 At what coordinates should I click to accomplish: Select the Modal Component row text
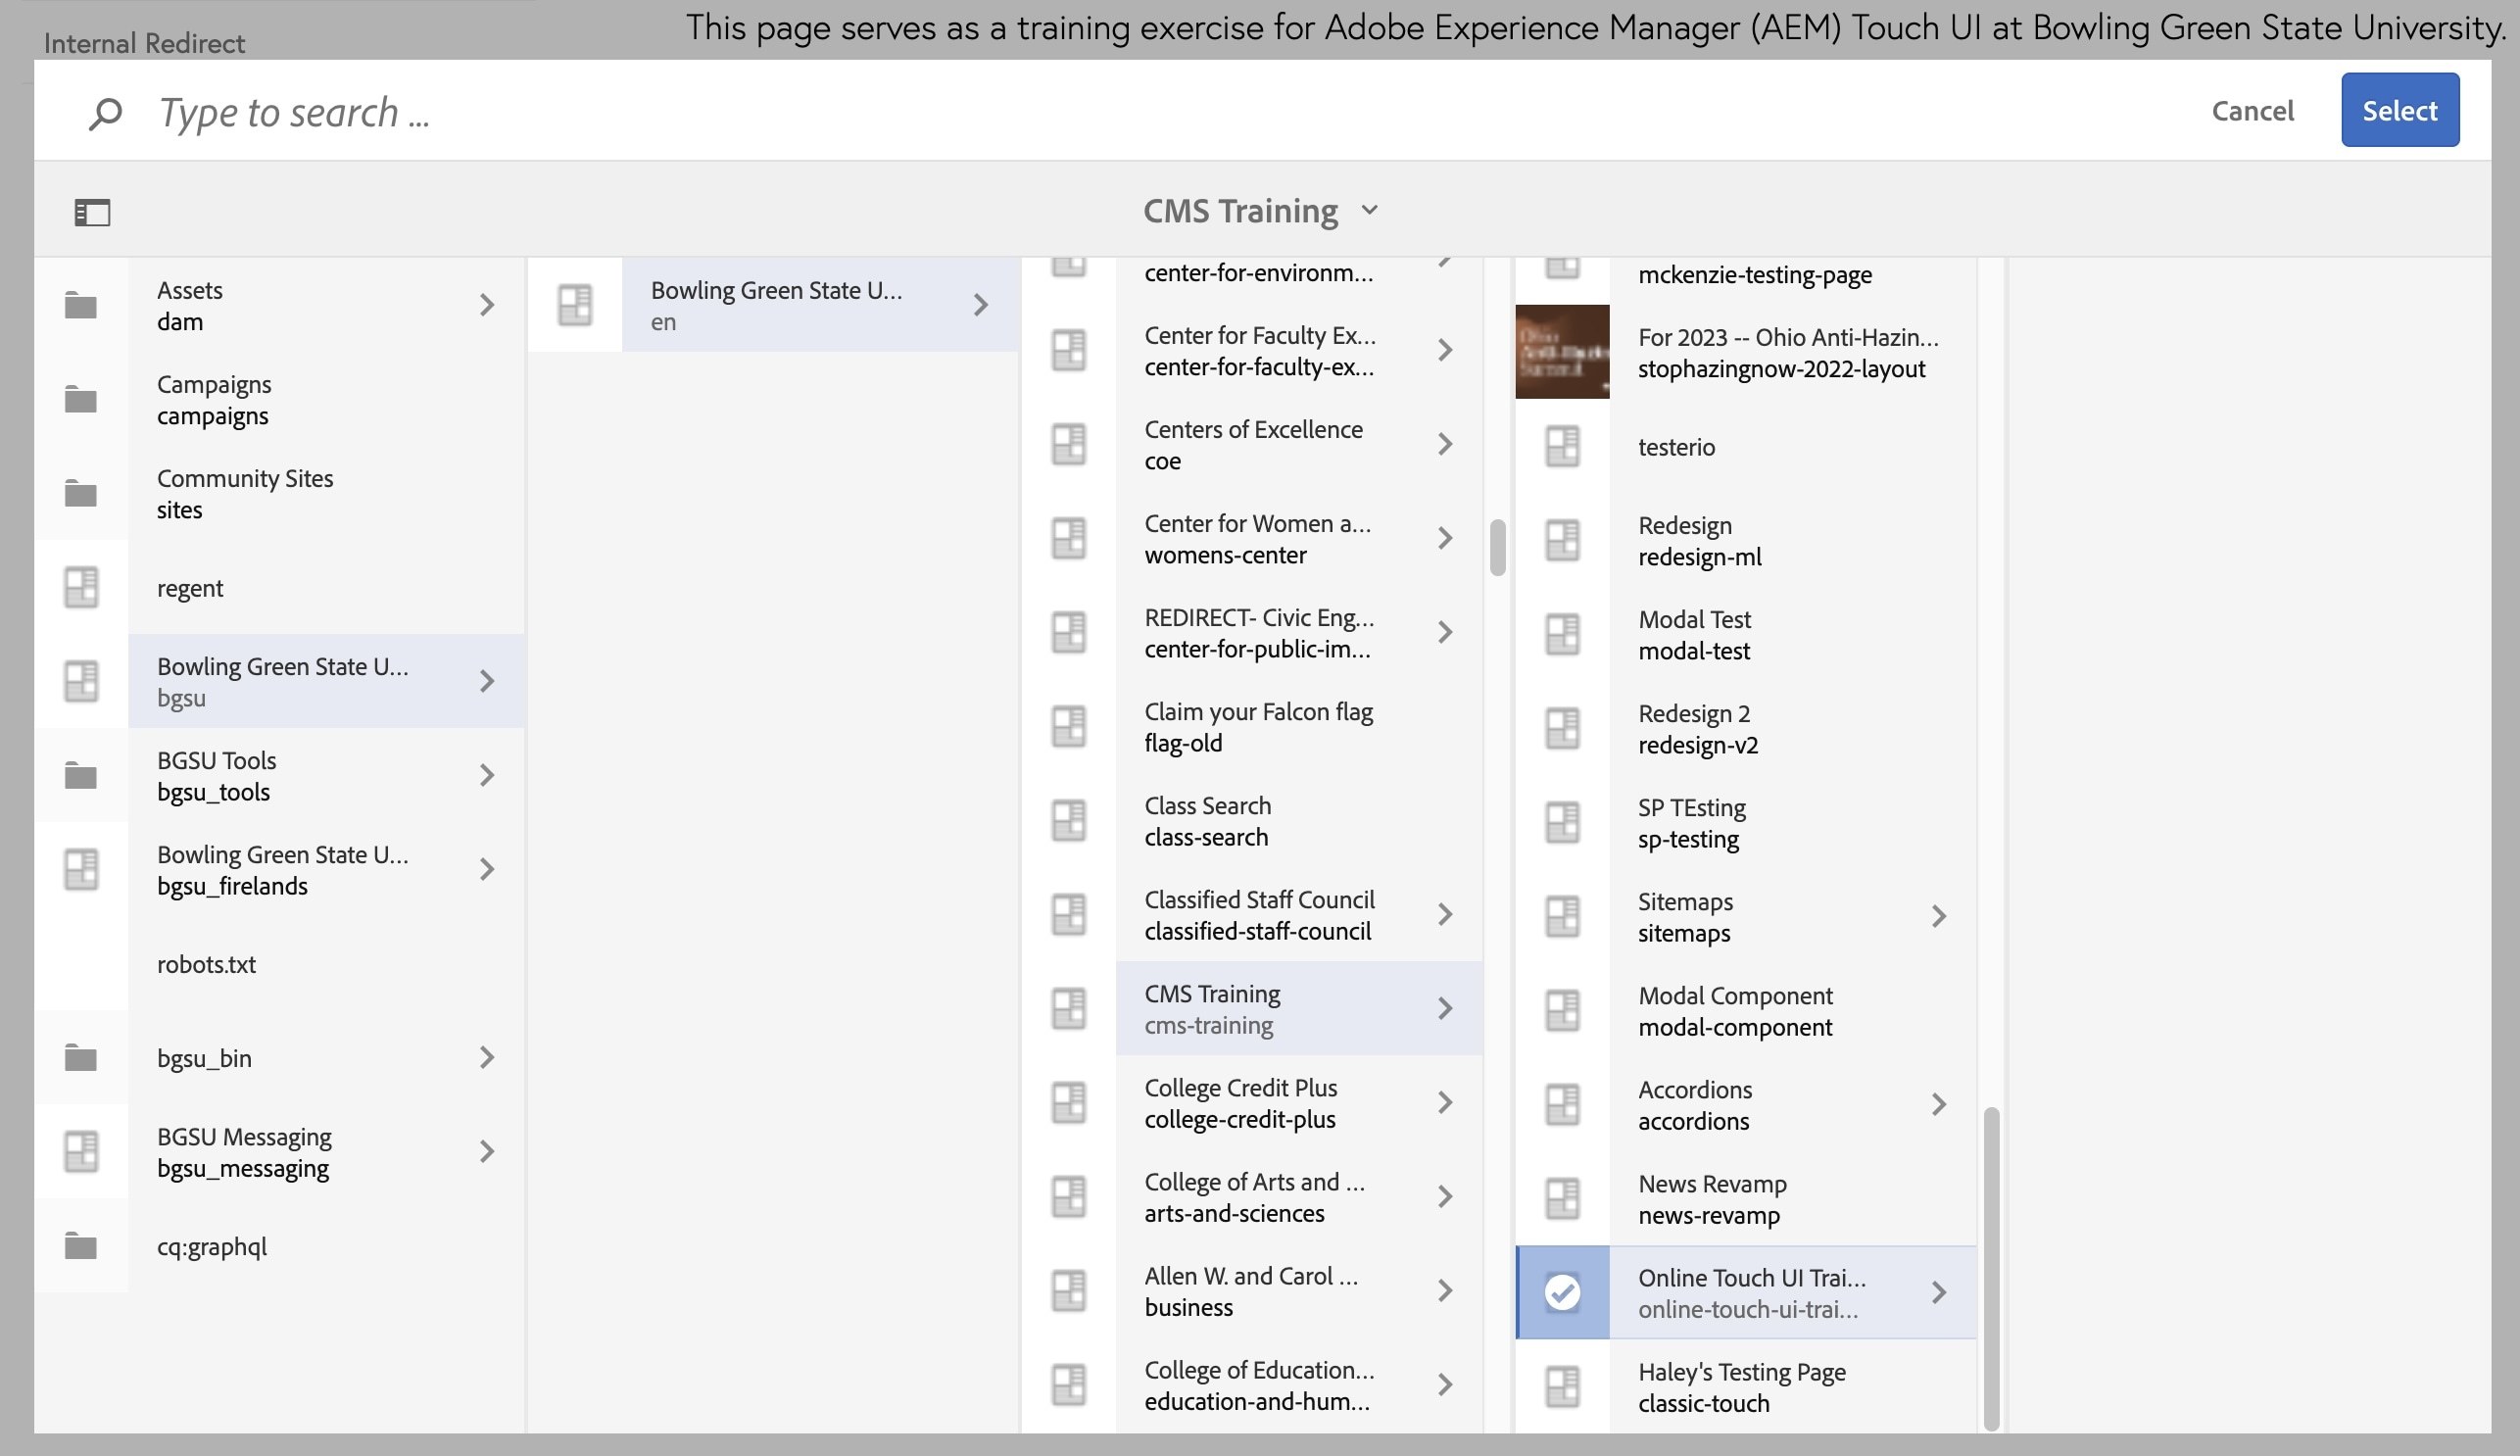(1735, 1011)
